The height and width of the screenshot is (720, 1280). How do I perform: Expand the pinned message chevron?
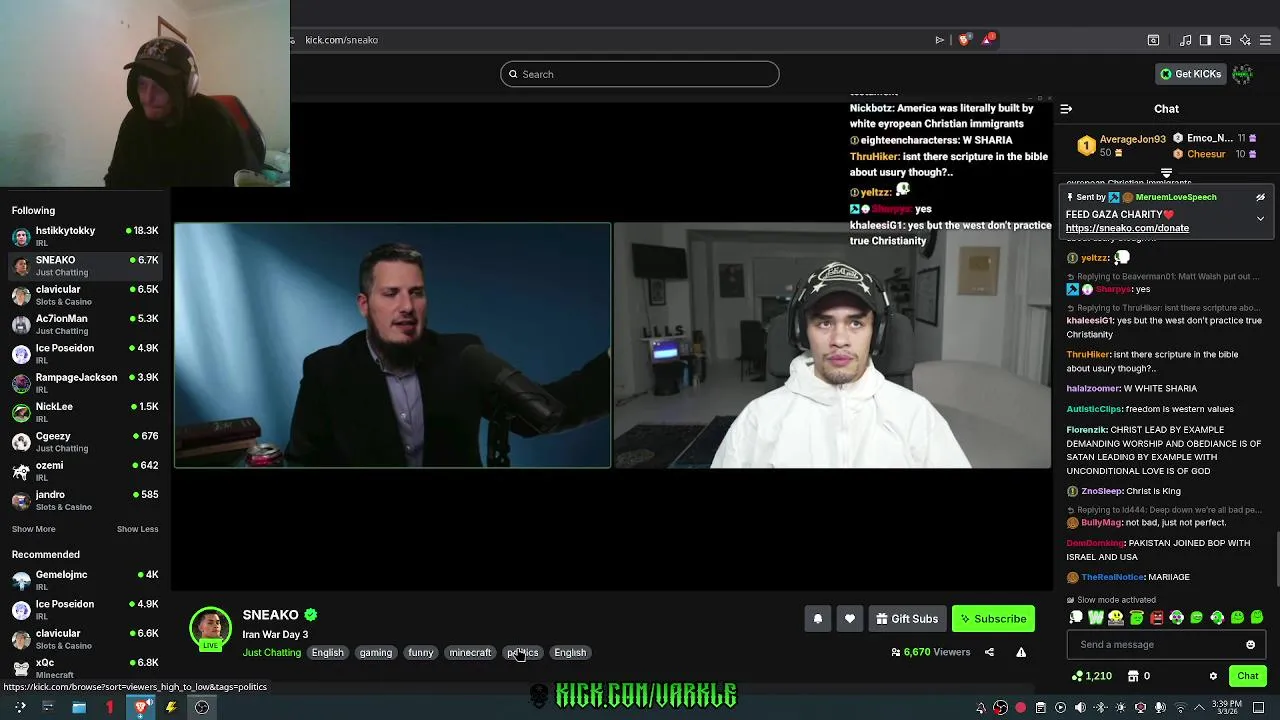(x=1260, y=218)
